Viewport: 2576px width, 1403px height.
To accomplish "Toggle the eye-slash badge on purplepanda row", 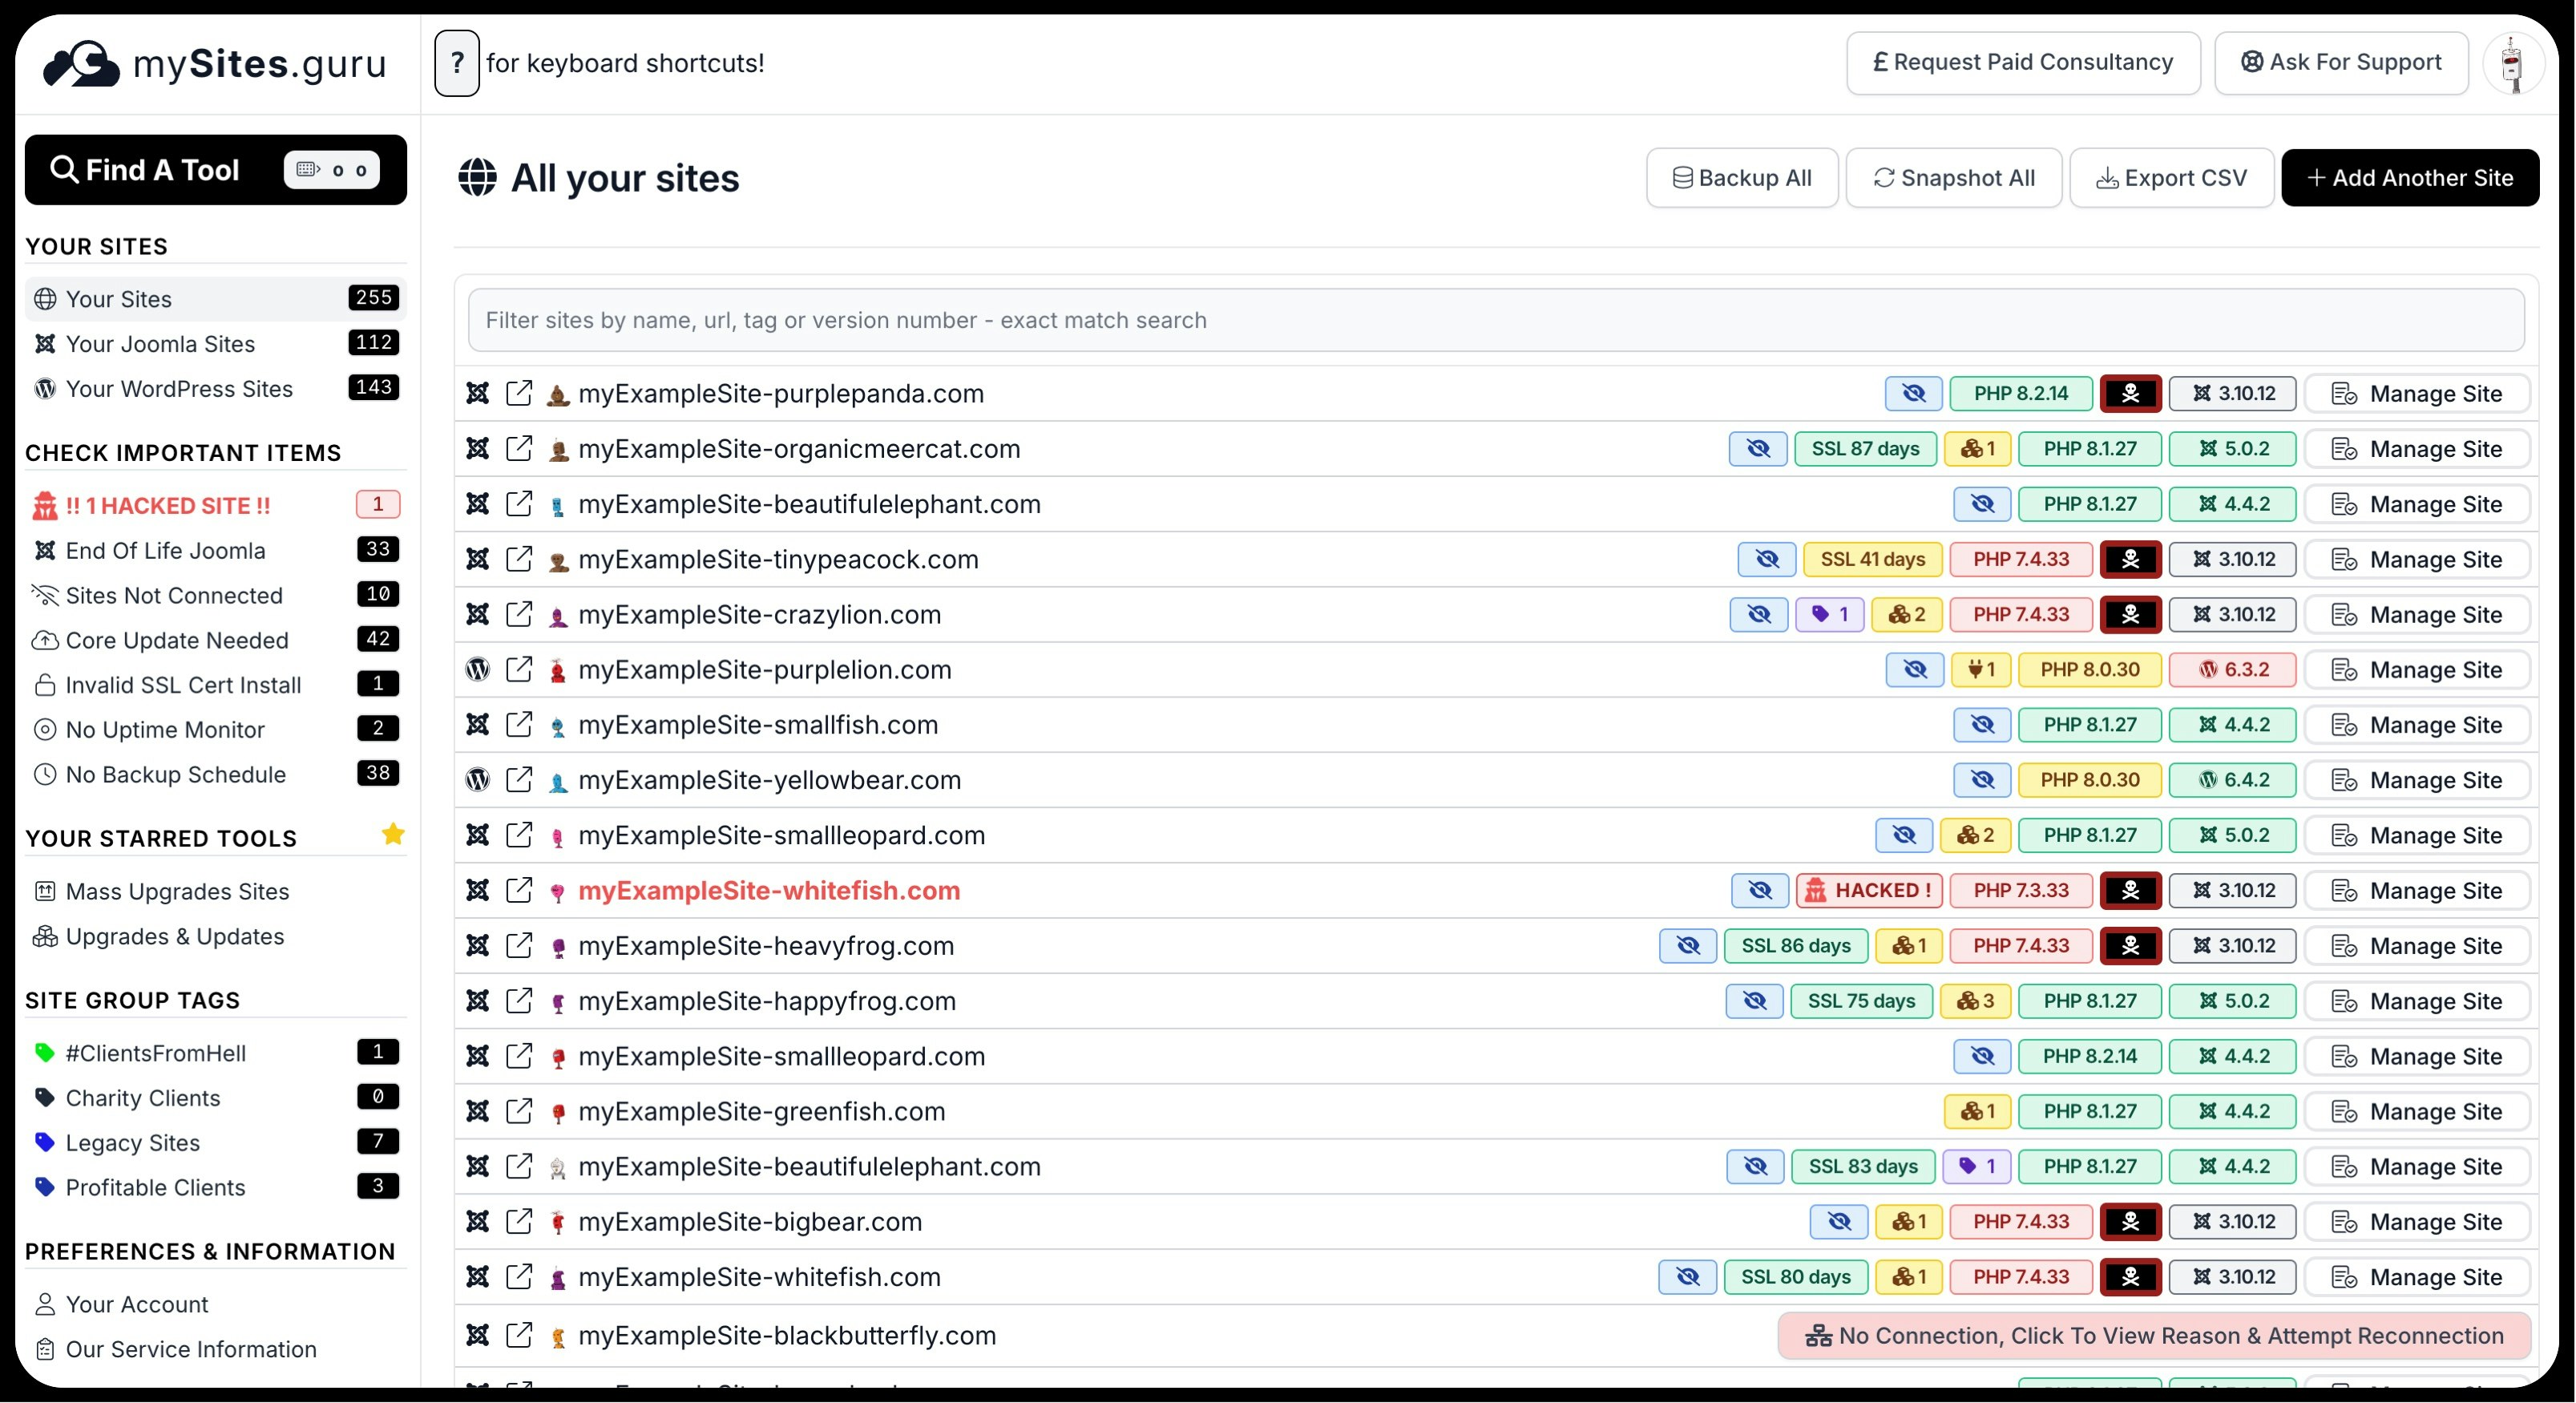I will point(1913,393).
